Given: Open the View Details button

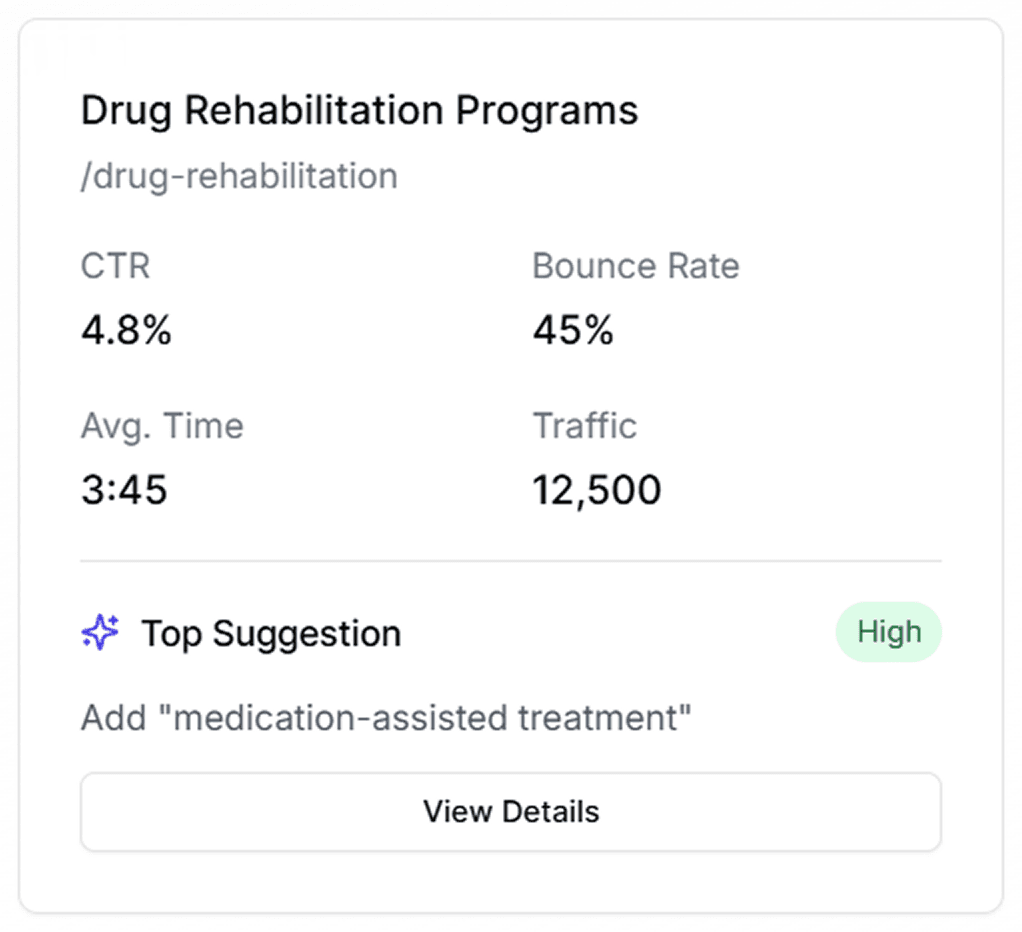Looking at the screenshot, I should [510, 811].
